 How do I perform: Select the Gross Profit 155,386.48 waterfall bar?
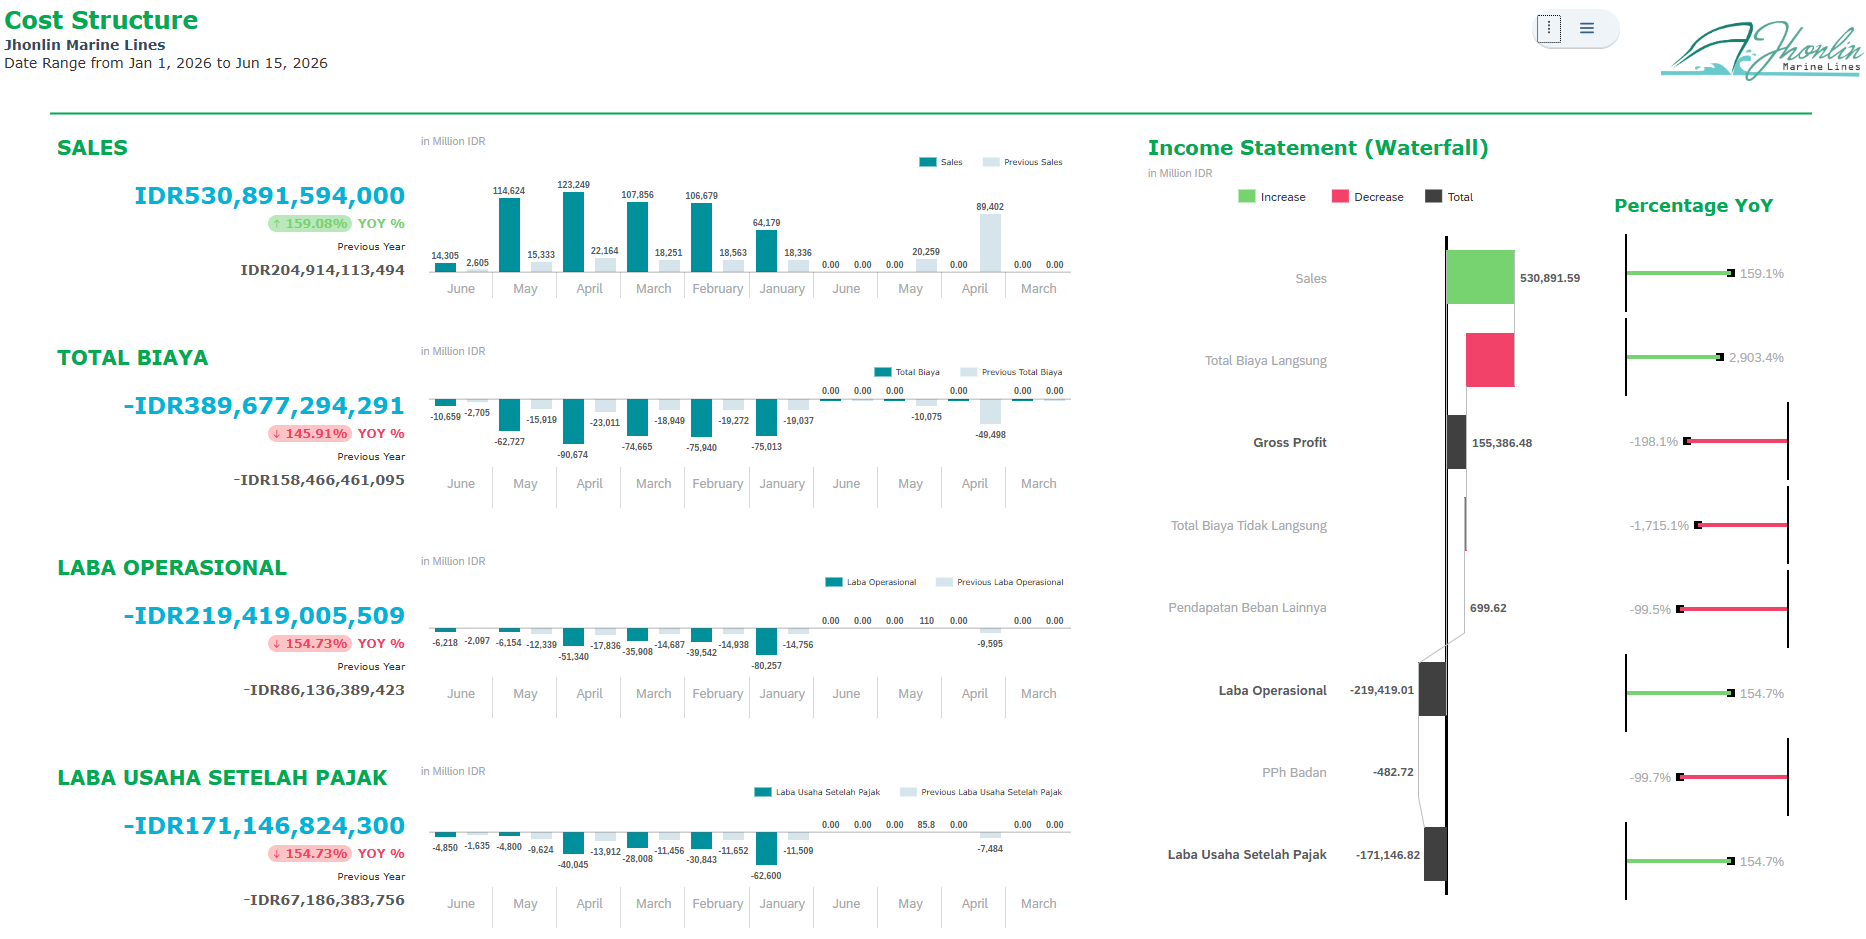click(x=1457, y=442)
